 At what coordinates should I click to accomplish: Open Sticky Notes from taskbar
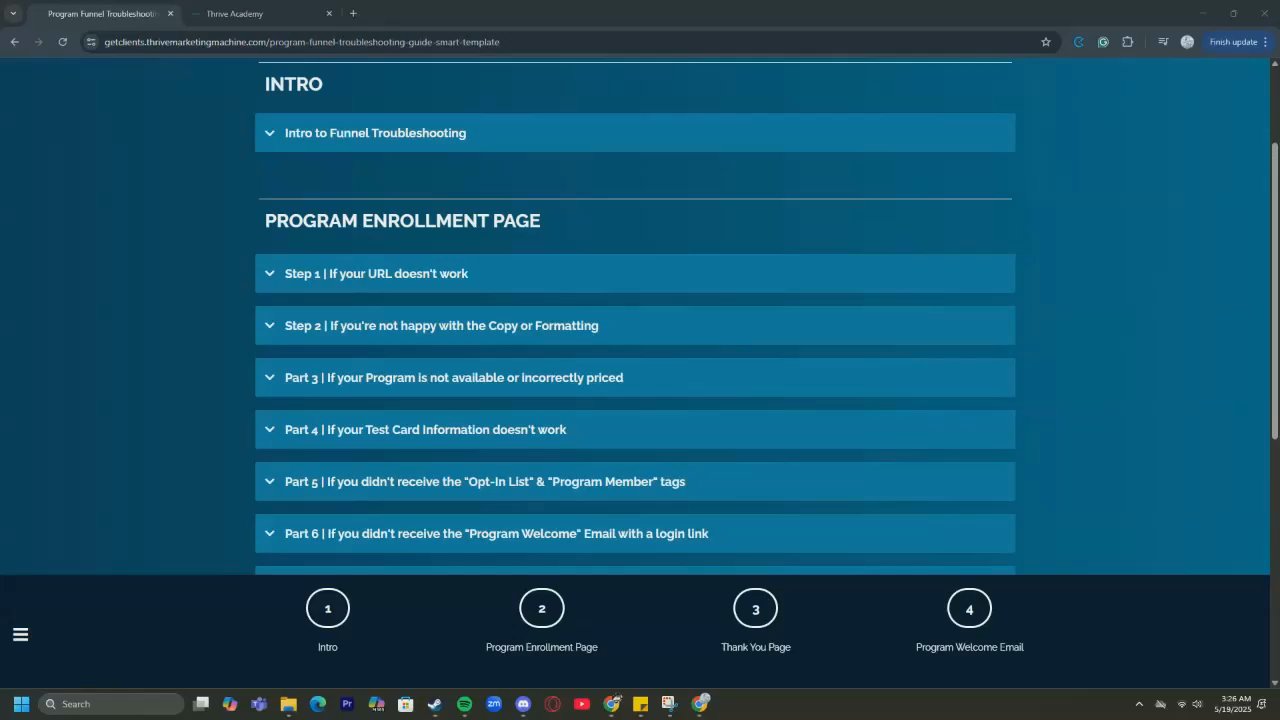[640, 704]
